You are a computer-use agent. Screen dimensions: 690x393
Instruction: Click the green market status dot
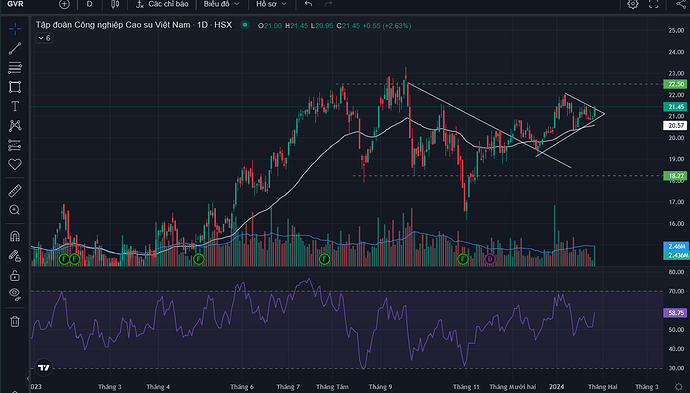(x=245, y=25)
